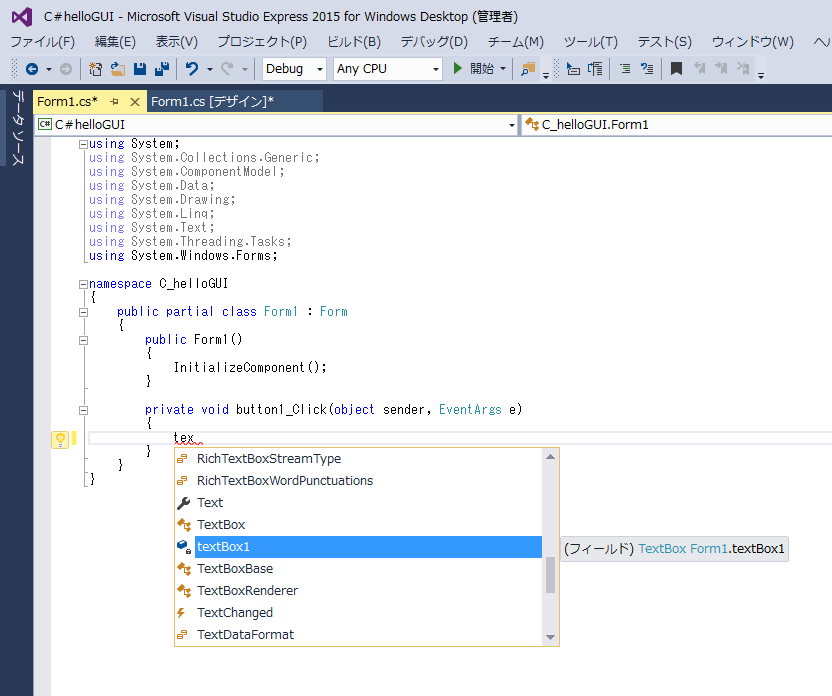Image resolution: width=832 pixels, height=696 pixels.
Task: Collapse the using directives block
Action: coord(83,144)
